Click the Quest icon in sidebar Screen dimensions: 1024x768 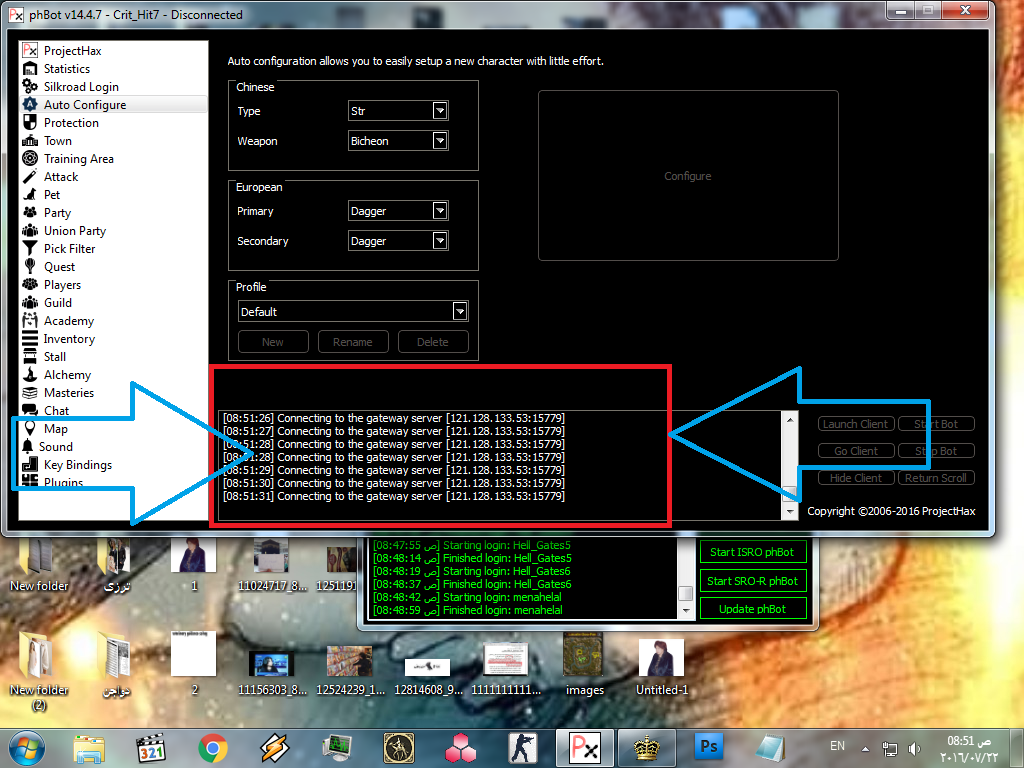30,266
